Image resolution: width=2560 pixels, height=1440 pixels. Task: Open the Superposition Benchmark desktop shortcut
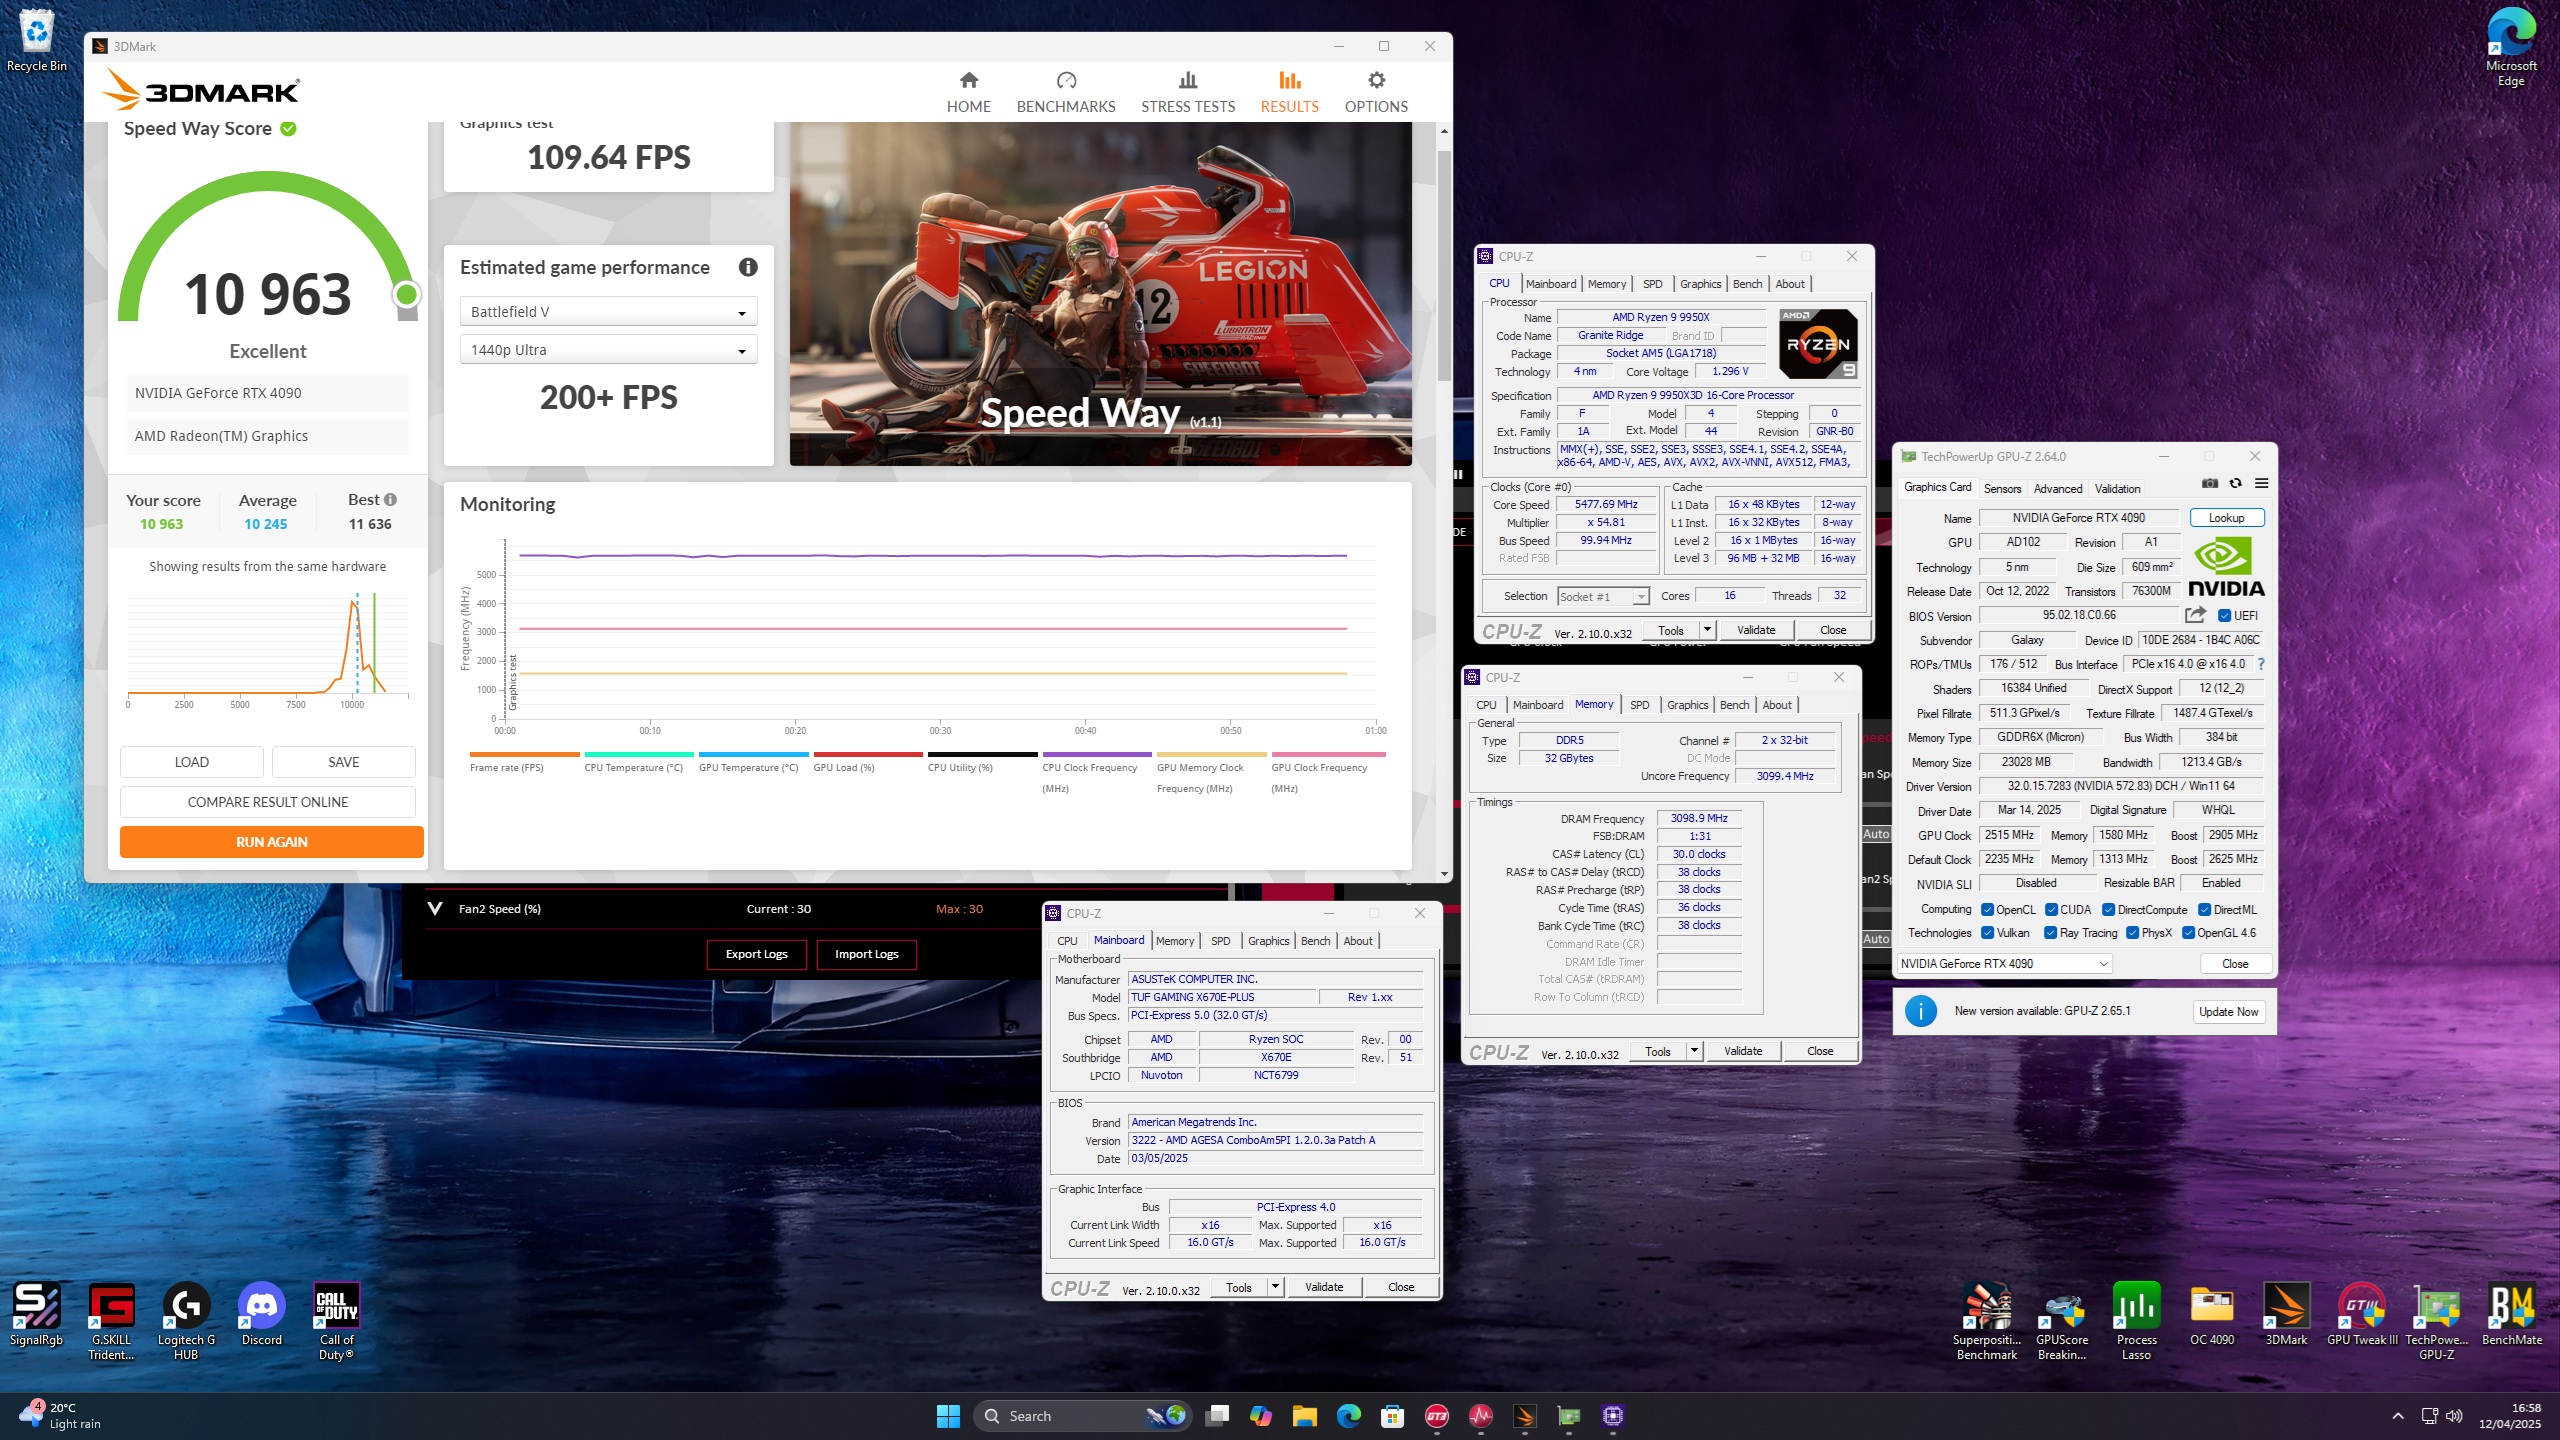coord(1987,1321)
